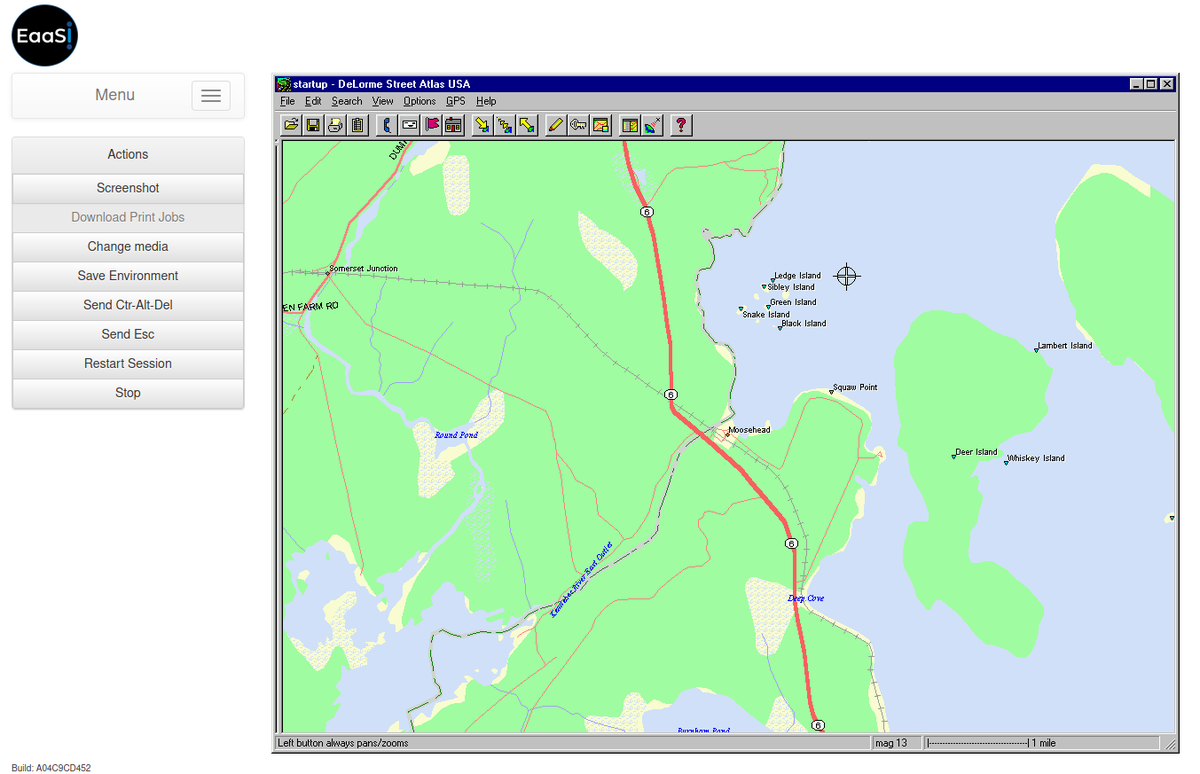Image resolution: width=1200 pixels, height=774 pixels.
Task: Click the Black Island label
Action: [804, 324]
